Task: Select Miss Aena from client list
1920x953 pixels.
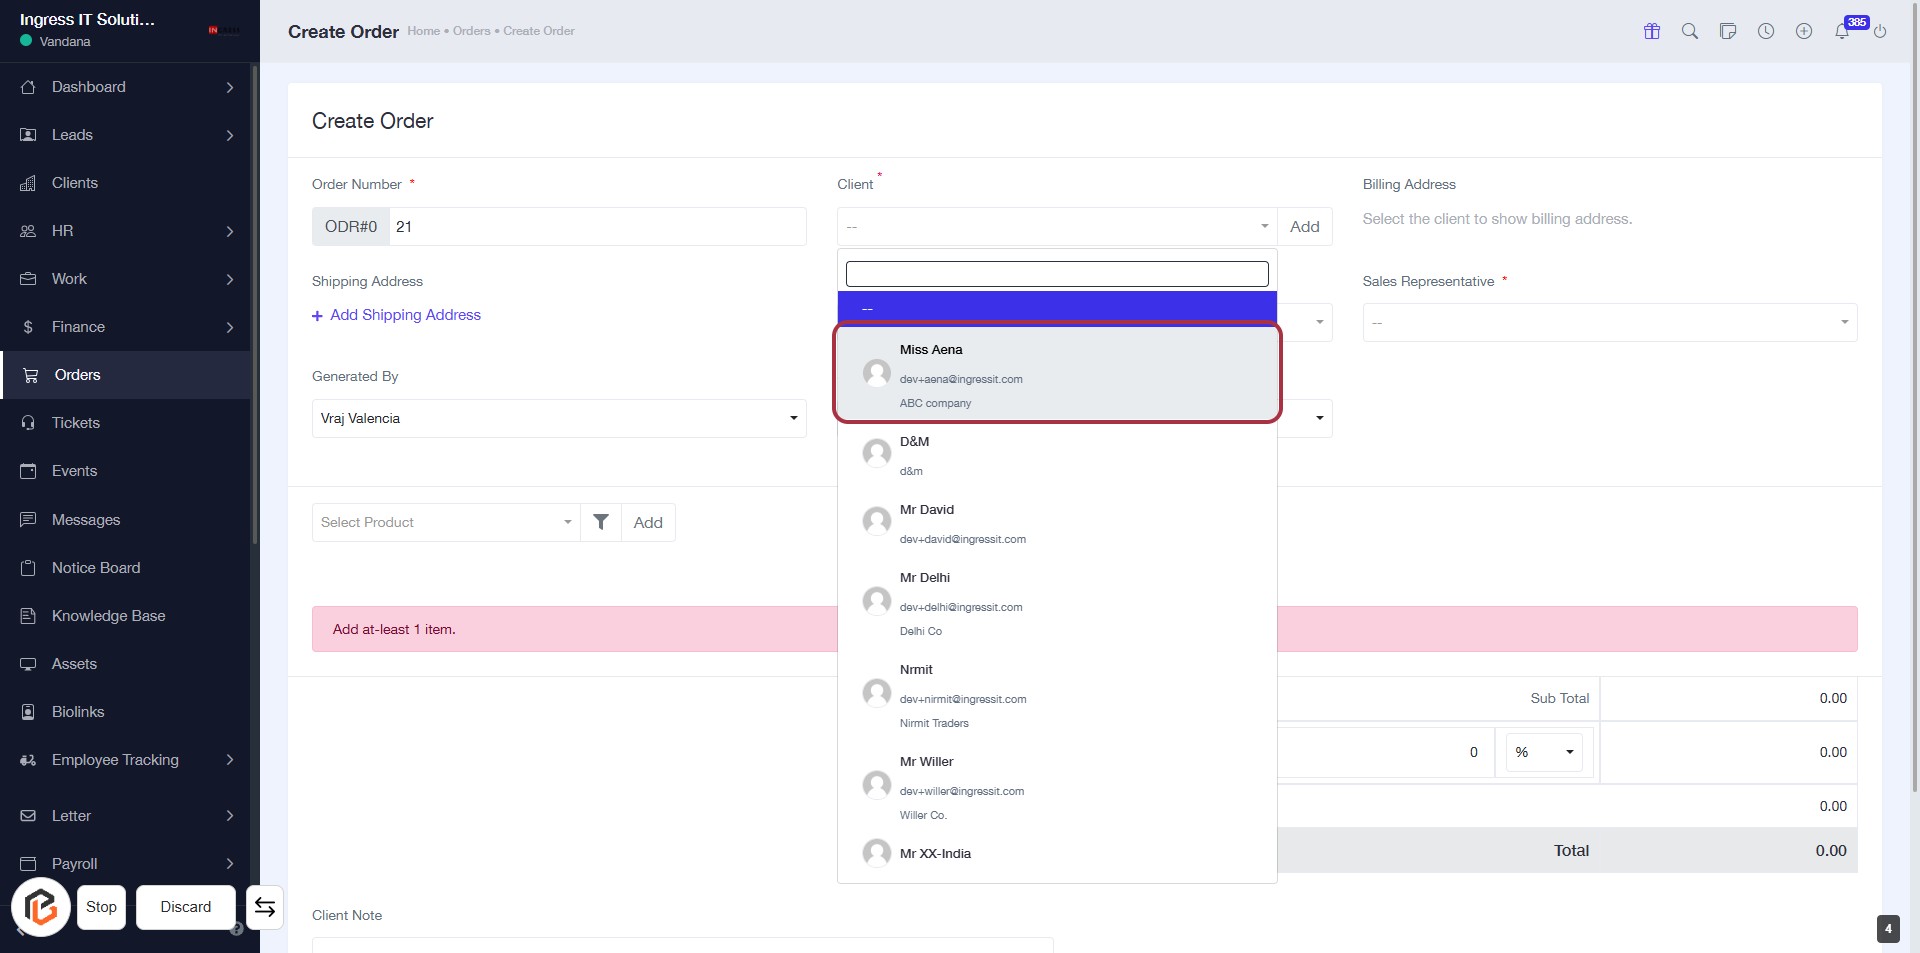Action: pyautogui.click(x=1057, y=374)
